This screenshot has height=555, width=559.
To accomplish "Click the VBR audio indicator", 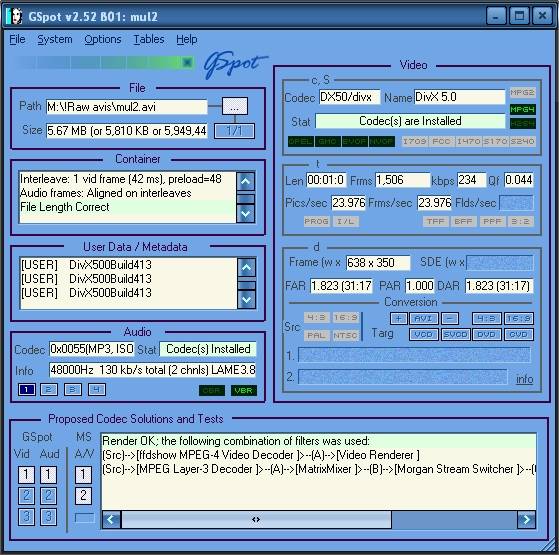I will 243,390.
